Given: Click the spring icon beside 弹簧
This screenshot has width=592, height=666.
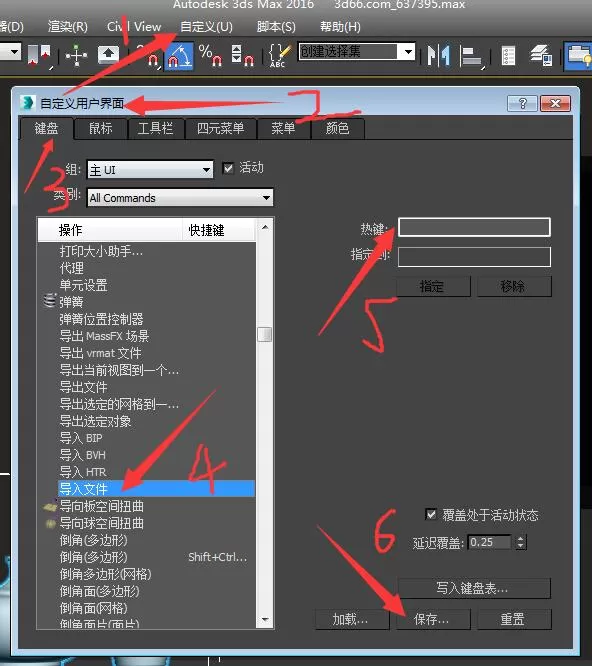Looking at the screenshot, I should point(50,300).
